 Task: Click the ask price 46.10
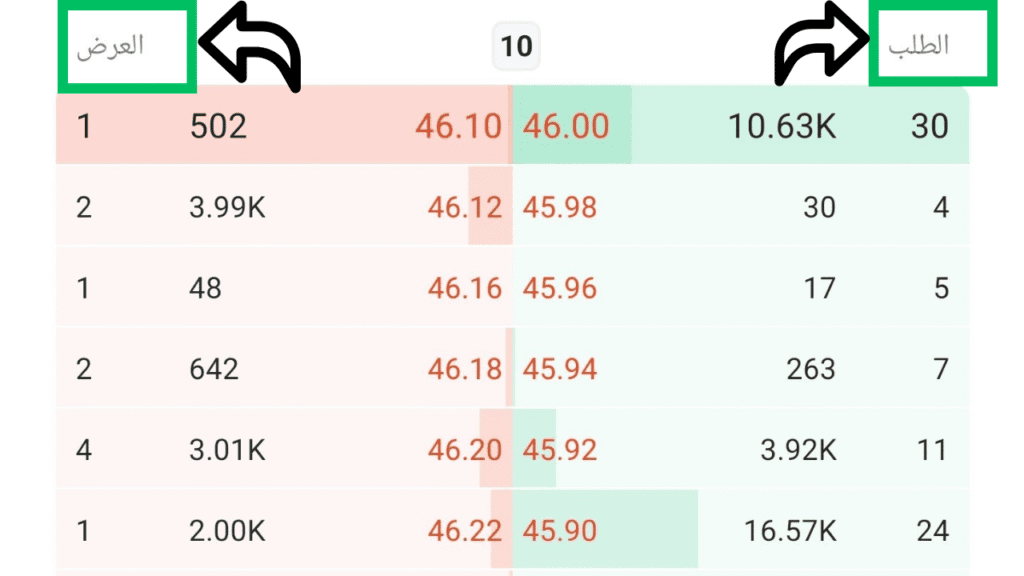[x=458, y=126]
